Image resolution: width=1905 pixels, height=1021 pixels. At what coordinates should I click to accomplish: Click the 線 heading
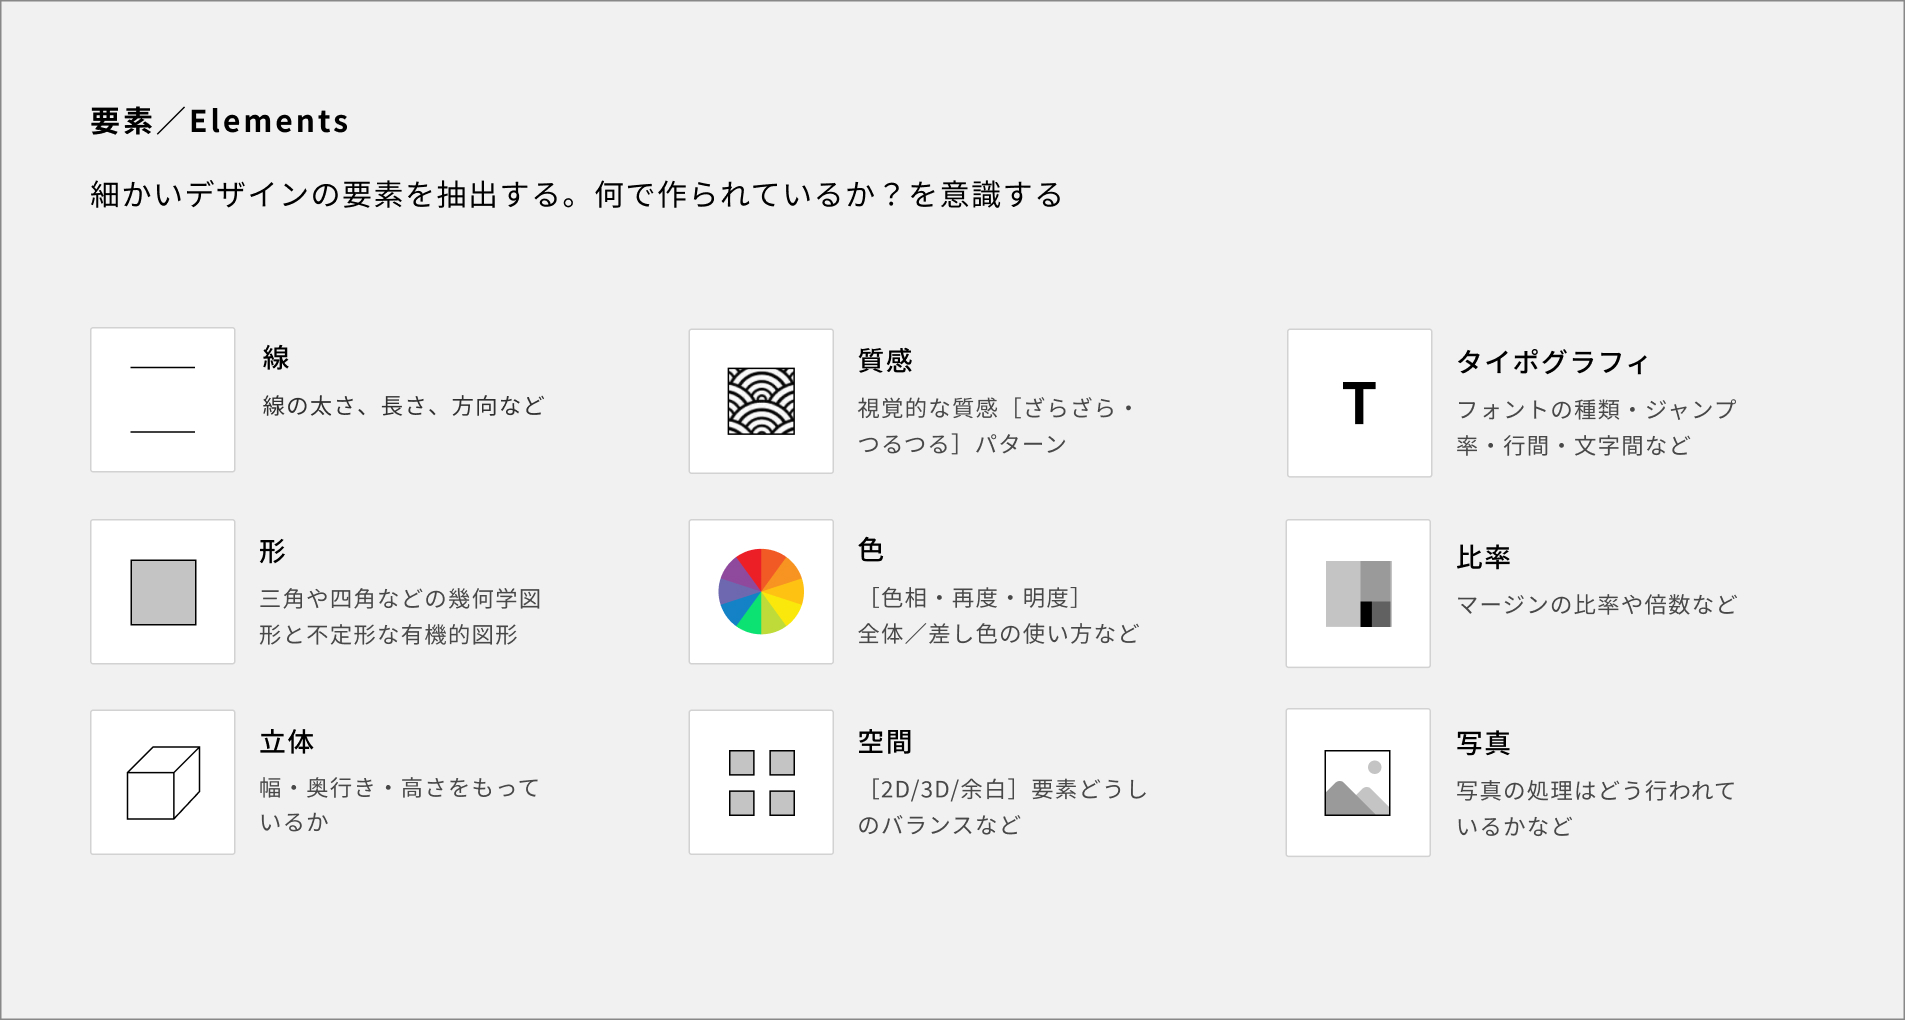click(276, 358)
